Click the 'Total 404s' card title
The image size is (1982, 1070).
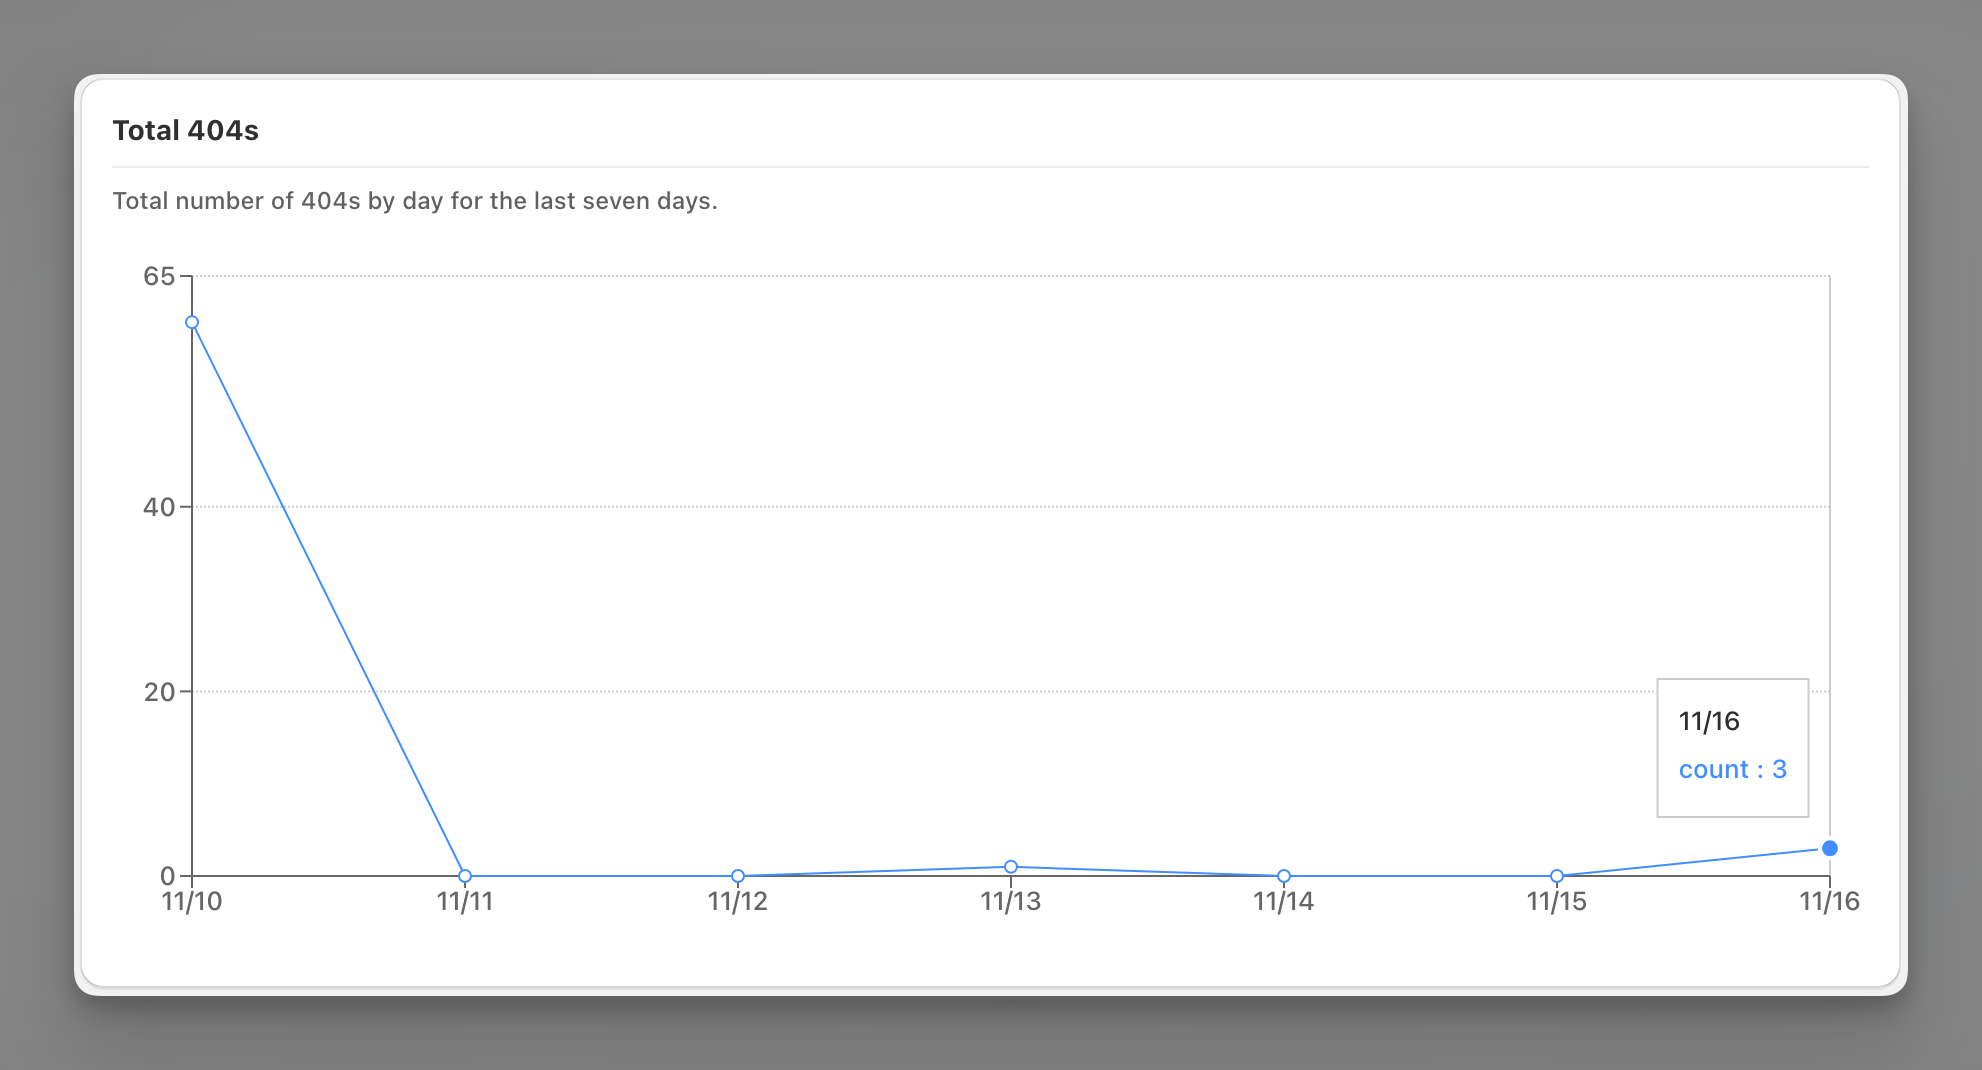186,131
